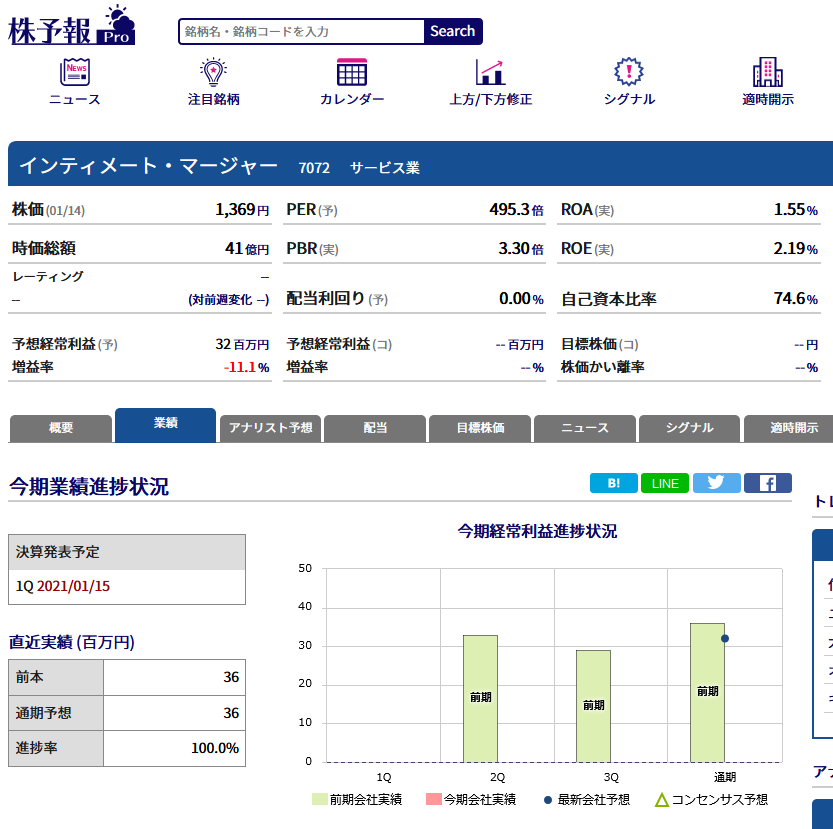Screen dimensions: 833x829
Task: Click the レーティング label
Action: (48, 276)
